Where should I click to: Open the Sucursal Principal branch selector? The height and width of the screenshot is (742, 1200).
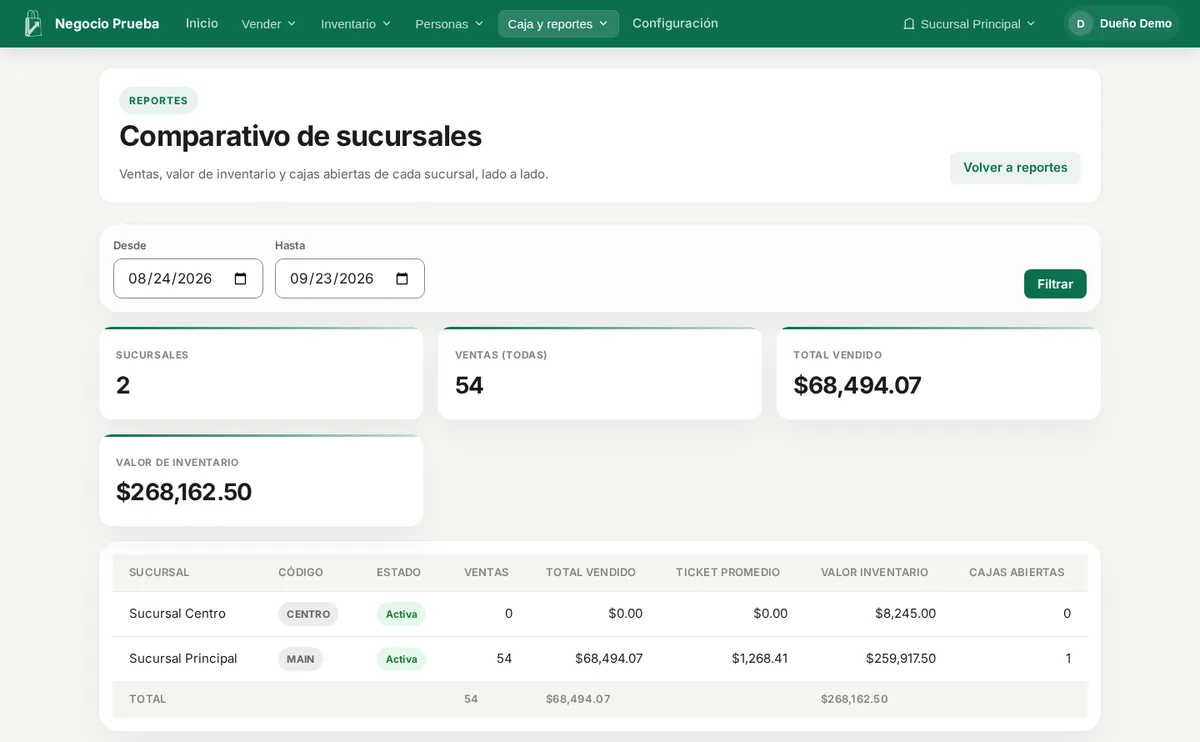coord(969,24)
